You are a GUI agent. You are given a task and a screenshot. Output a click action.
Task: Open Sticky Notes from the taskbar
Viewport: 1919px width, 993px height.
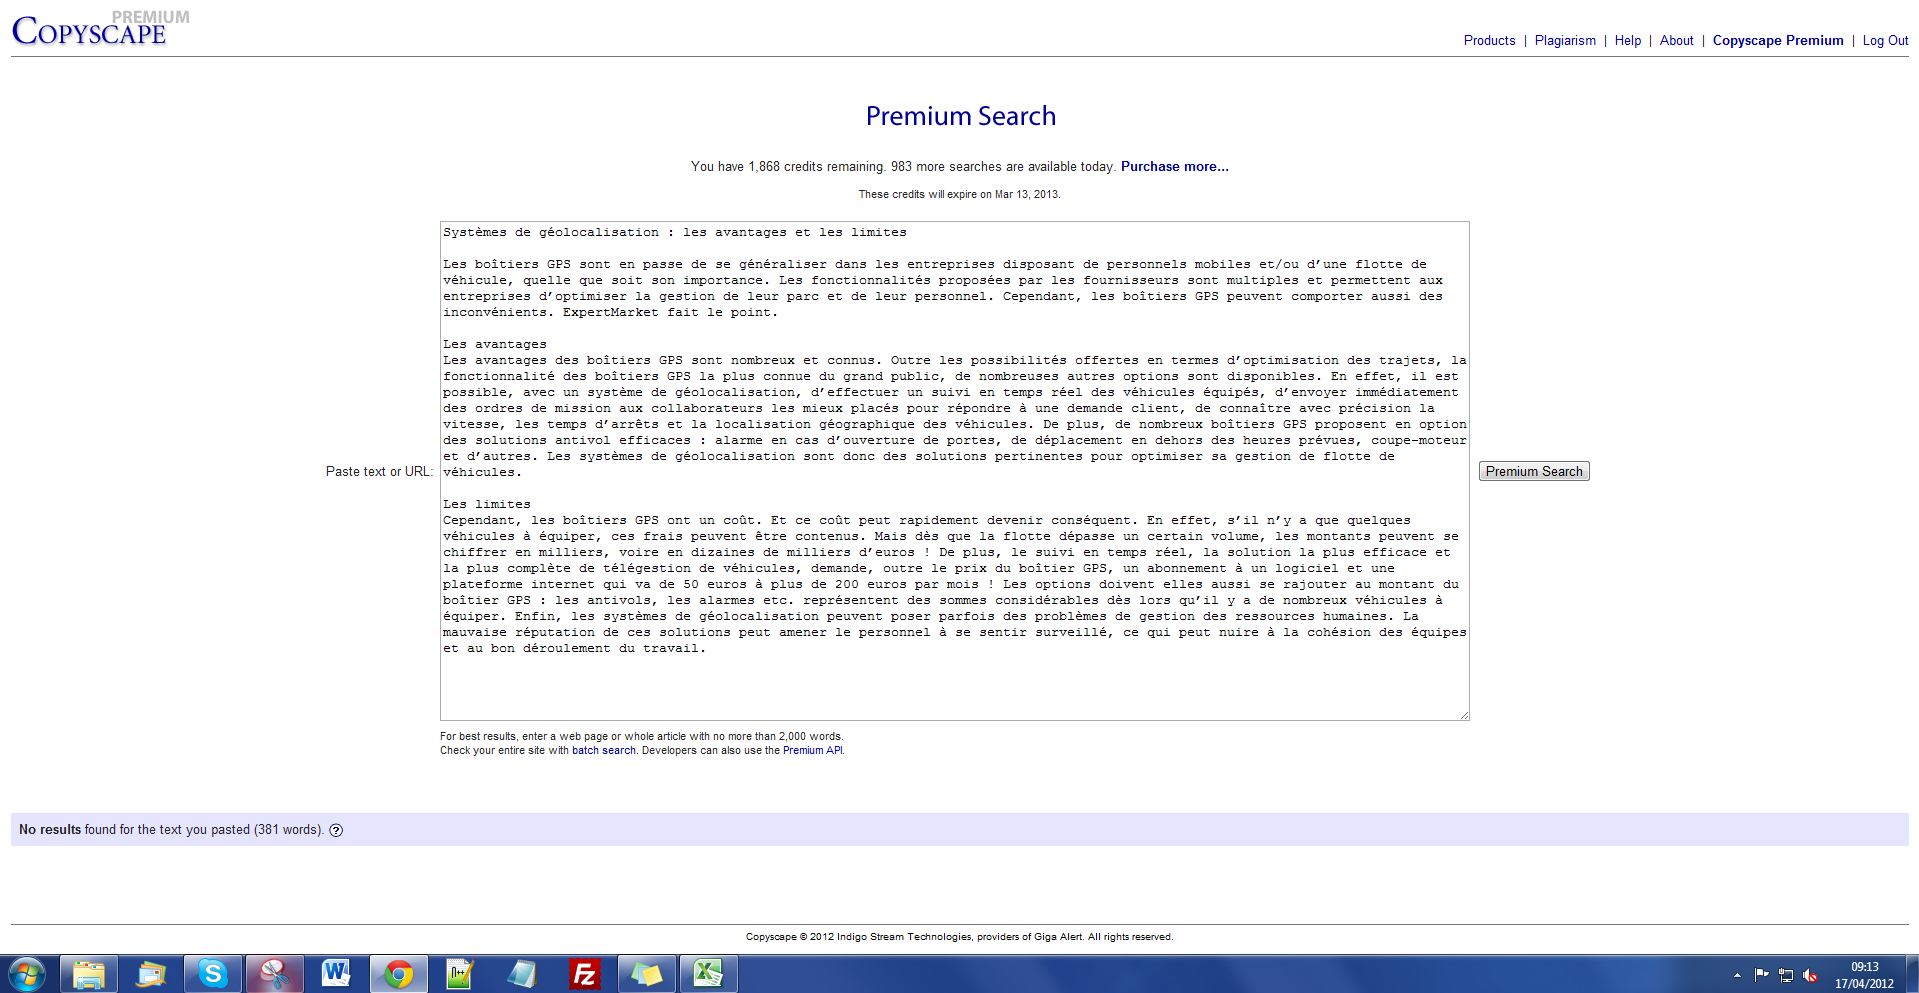click(646, 973)
